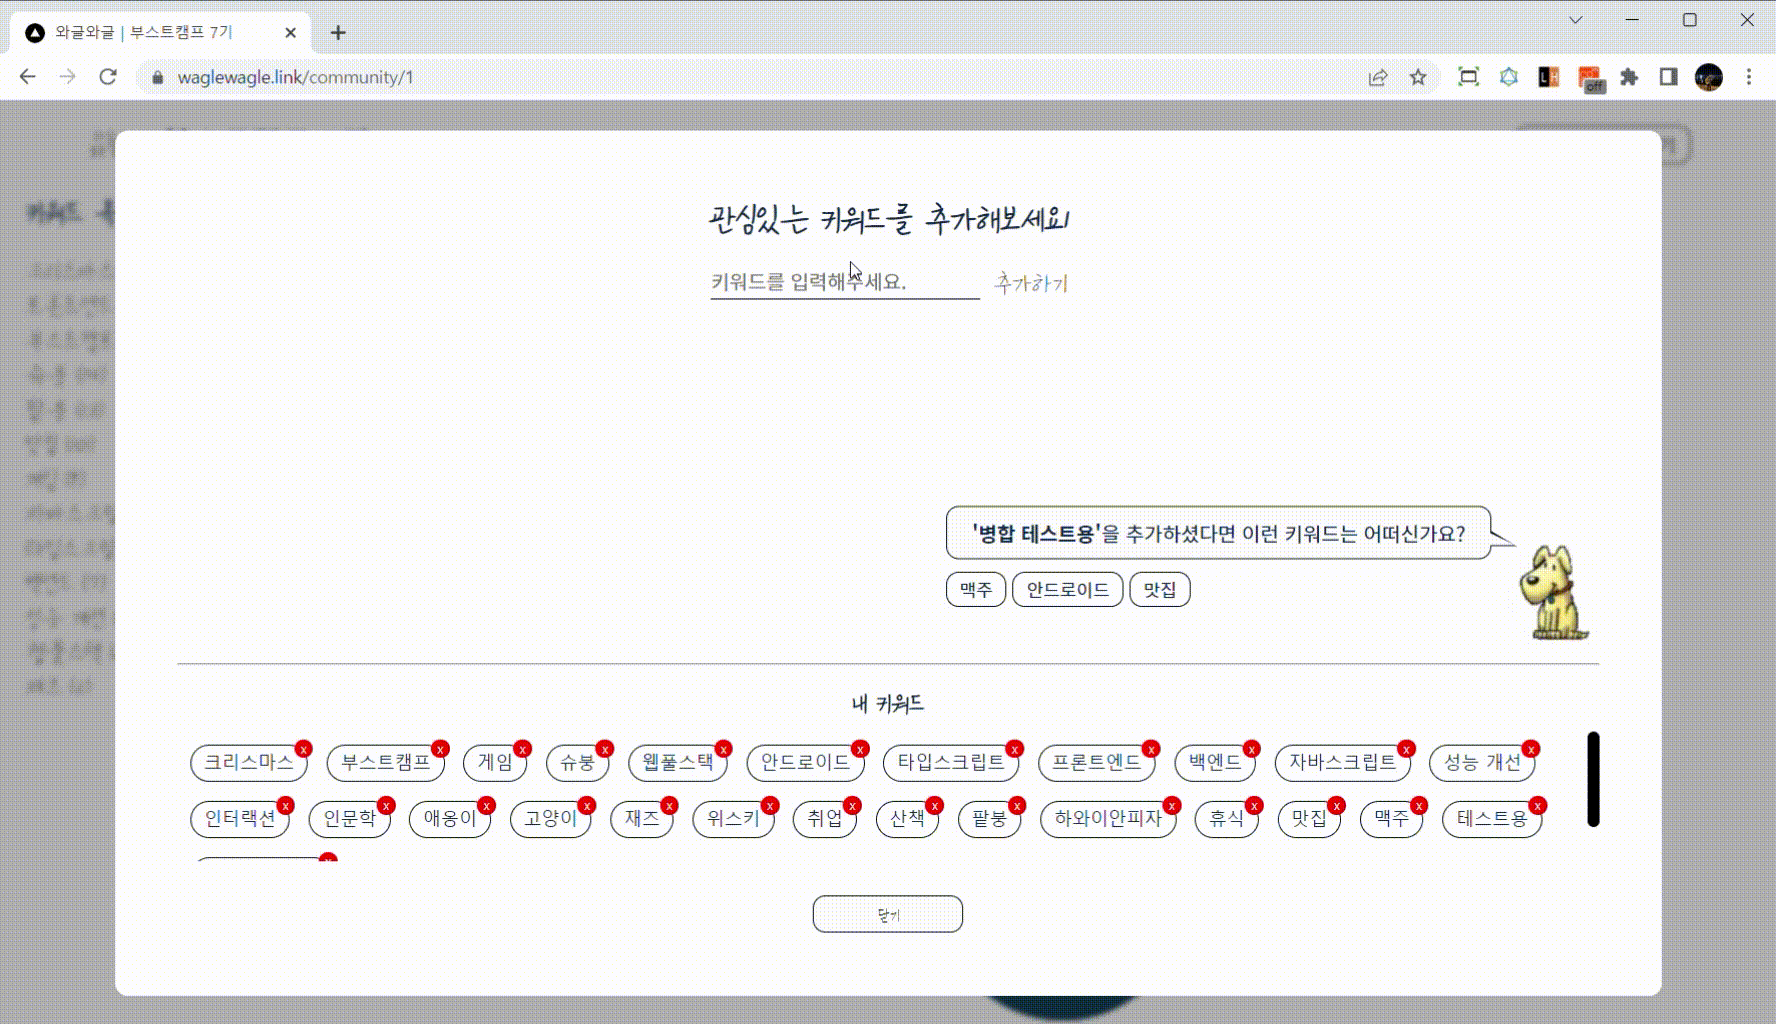
Task: Click the orange extension with off badge
Action: (1590, 78)
